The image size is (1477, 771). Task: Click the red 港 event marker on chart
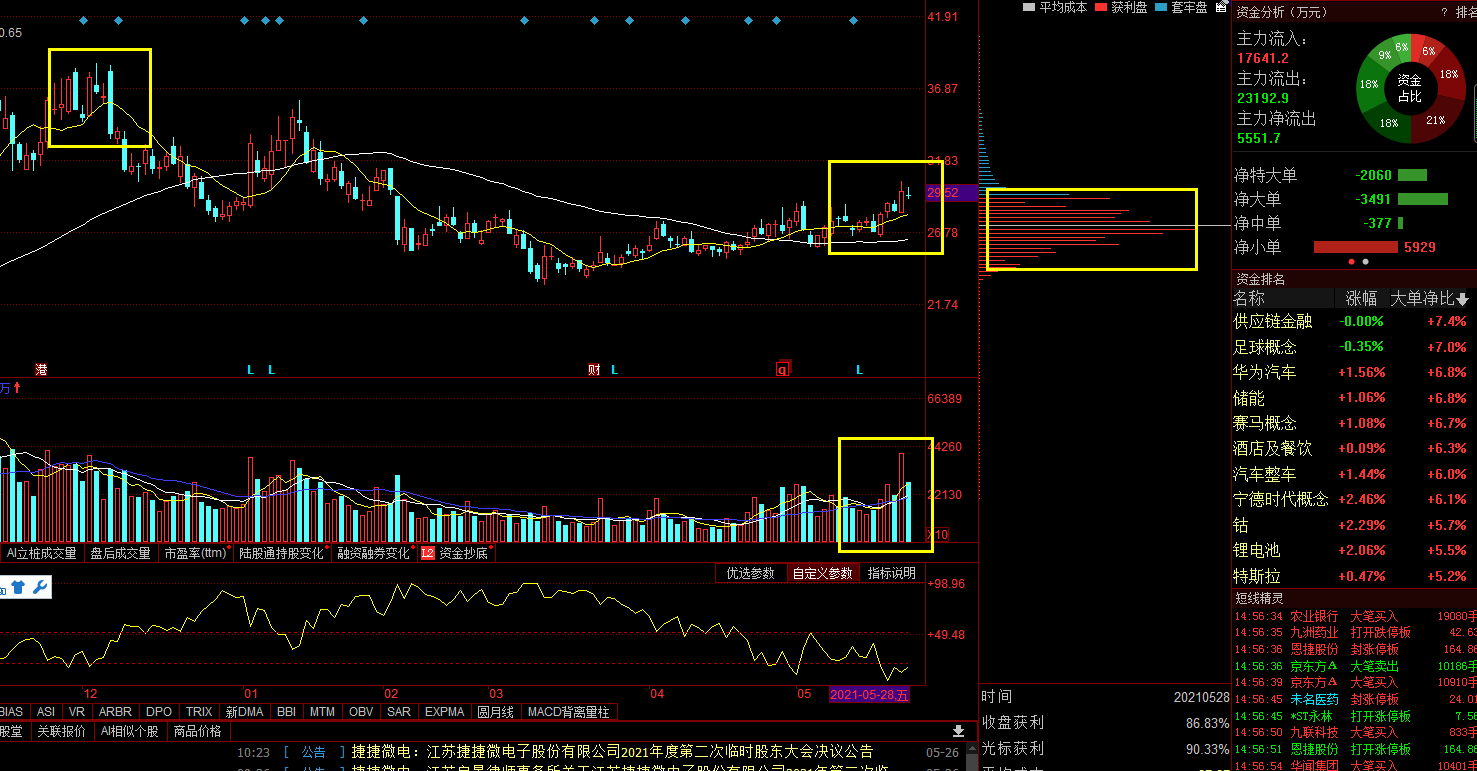point(41,369)
